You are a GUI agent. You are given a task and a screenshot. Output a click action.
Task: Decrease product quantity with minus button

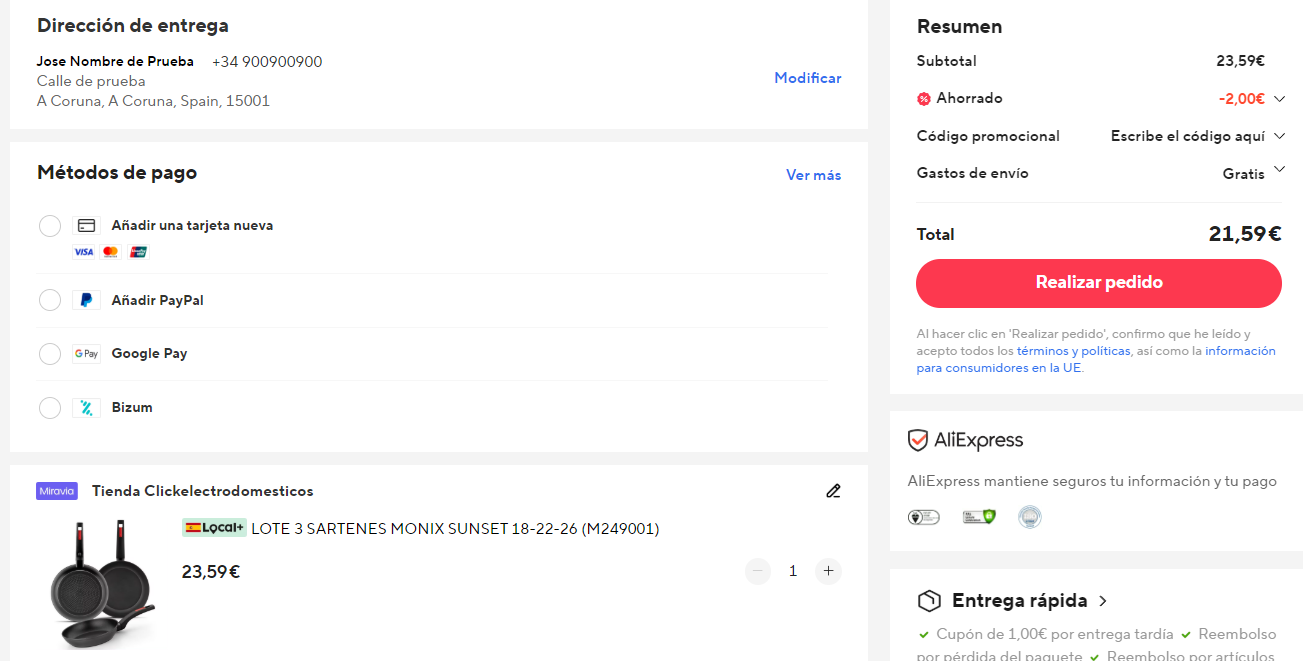(x=758, y=571)
